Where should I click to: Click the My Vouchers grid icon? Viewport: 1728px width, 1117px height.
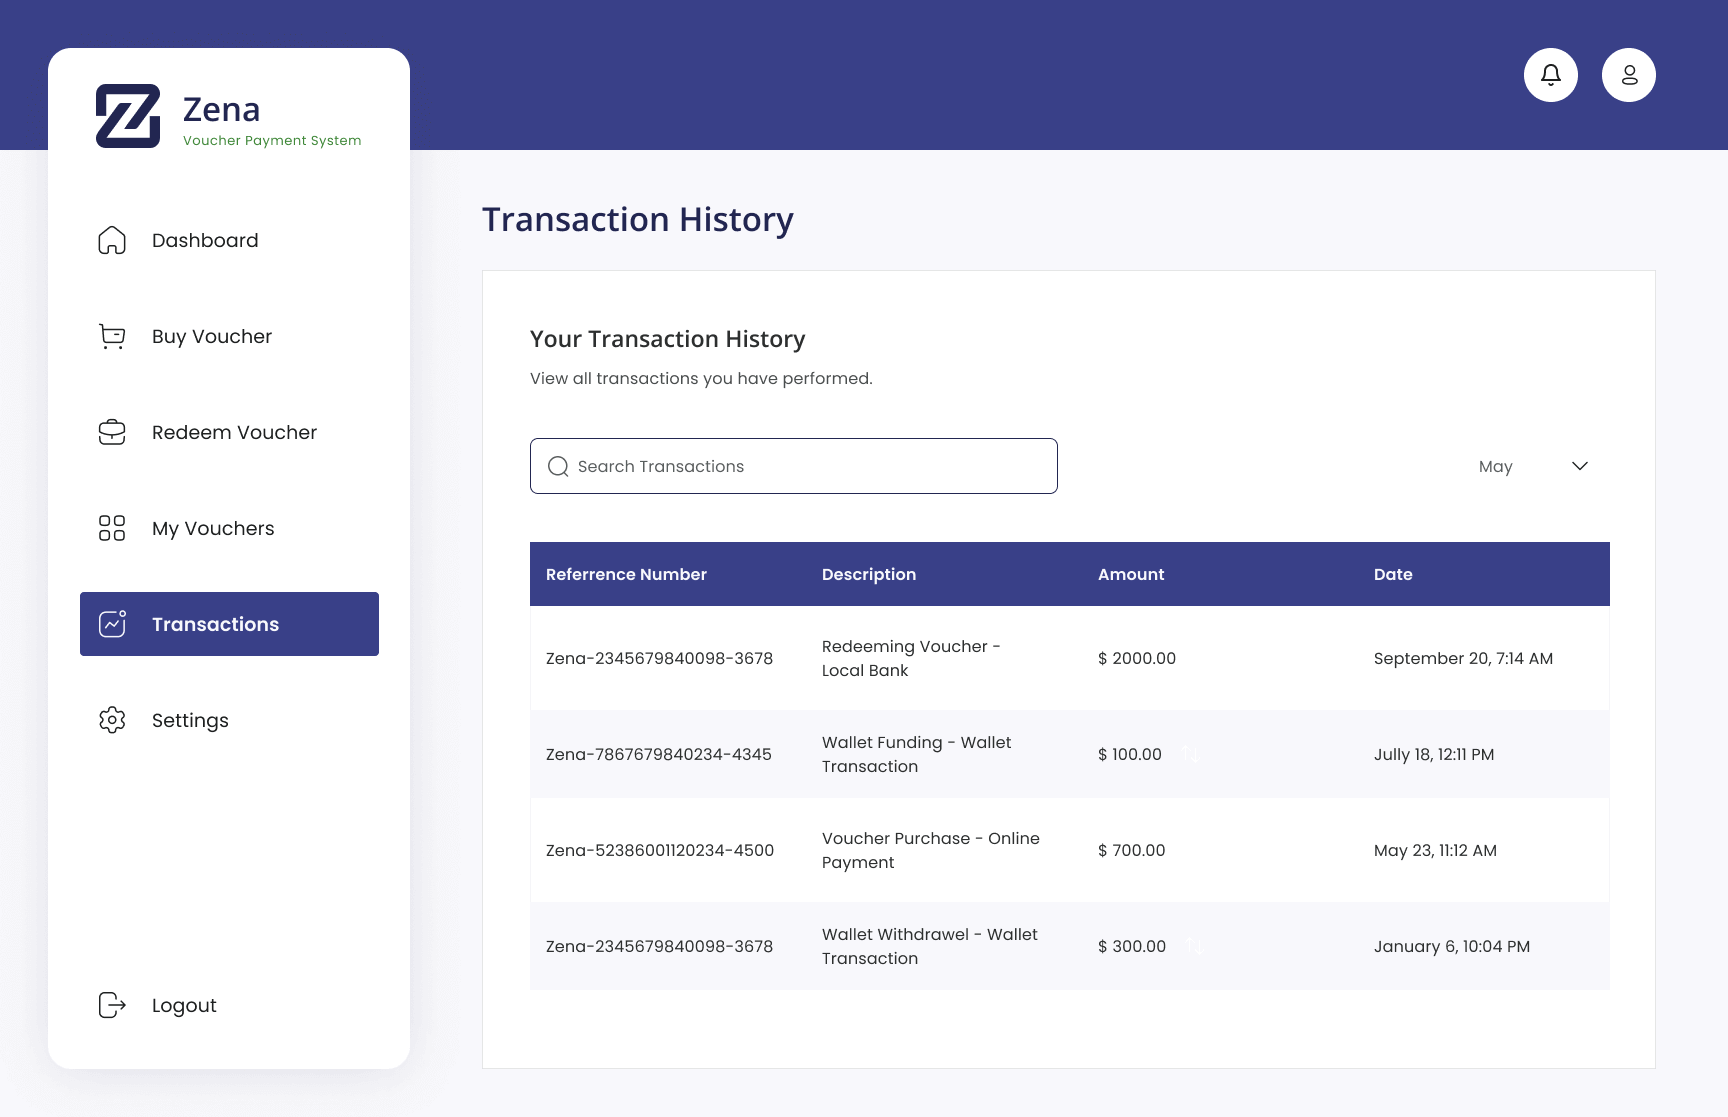(x=112, y=528)
